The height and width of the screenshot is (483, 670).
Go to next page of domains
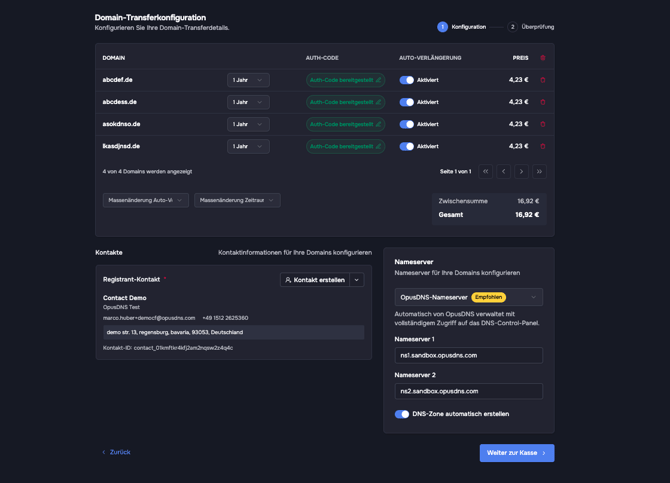tap(521, 171)
